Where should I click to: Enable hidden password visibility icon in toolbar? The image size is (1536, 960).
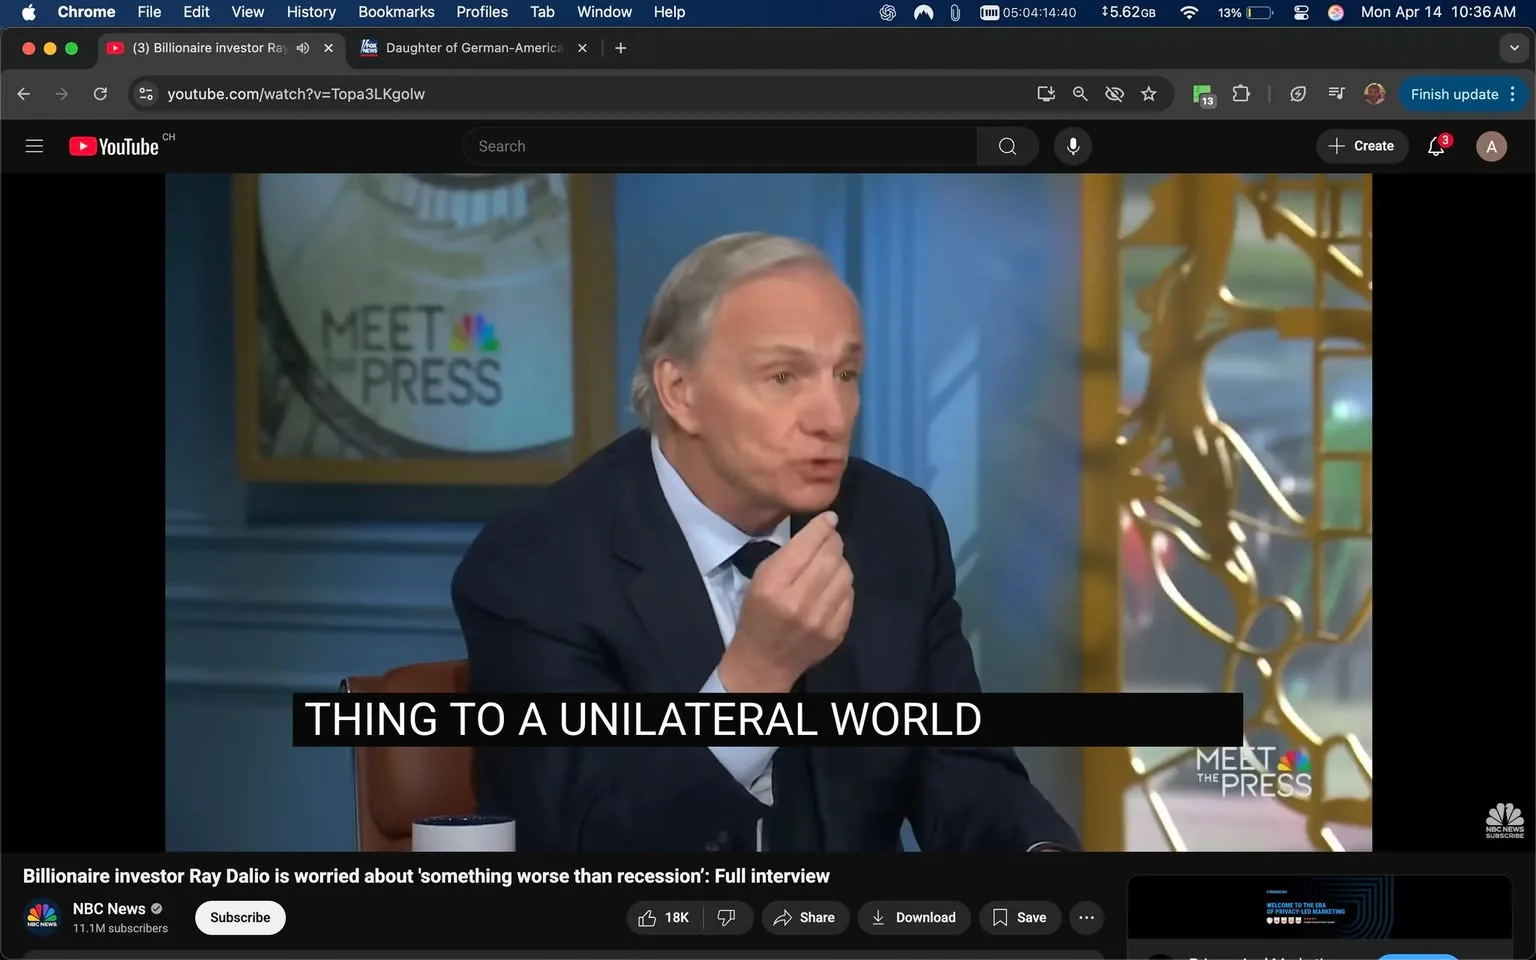tap(1113, 93)
